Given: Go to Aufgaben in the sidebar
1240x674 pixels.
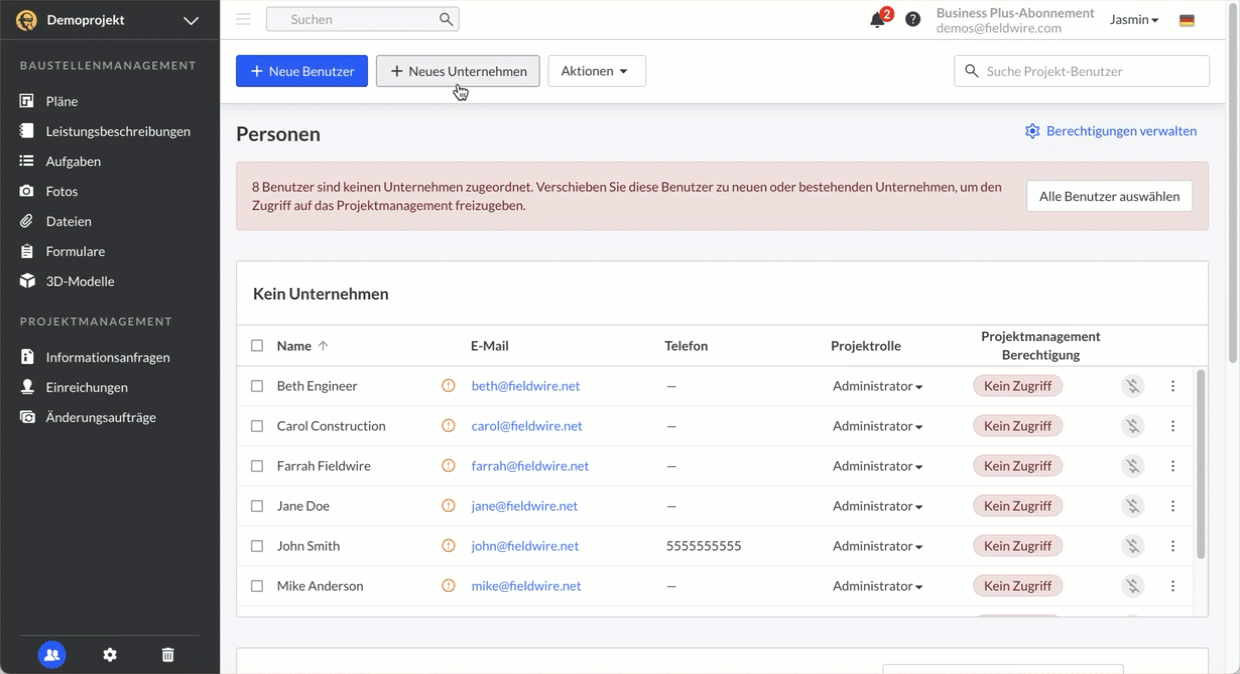Looking at the screenshot, I should click(x=73, y=161).
